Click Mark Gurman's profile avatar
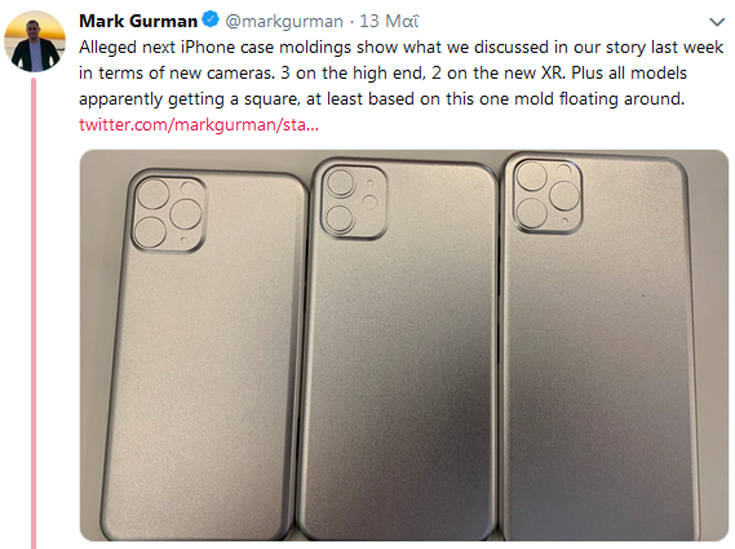The image size is (735, 549). 35,42
